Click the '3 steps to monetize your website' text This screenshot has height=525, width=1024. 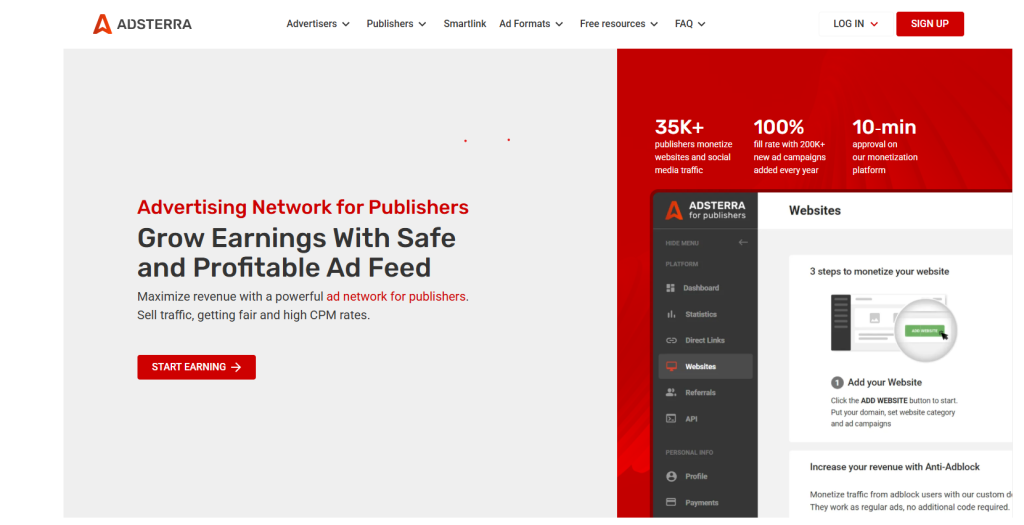pos(879,272)
